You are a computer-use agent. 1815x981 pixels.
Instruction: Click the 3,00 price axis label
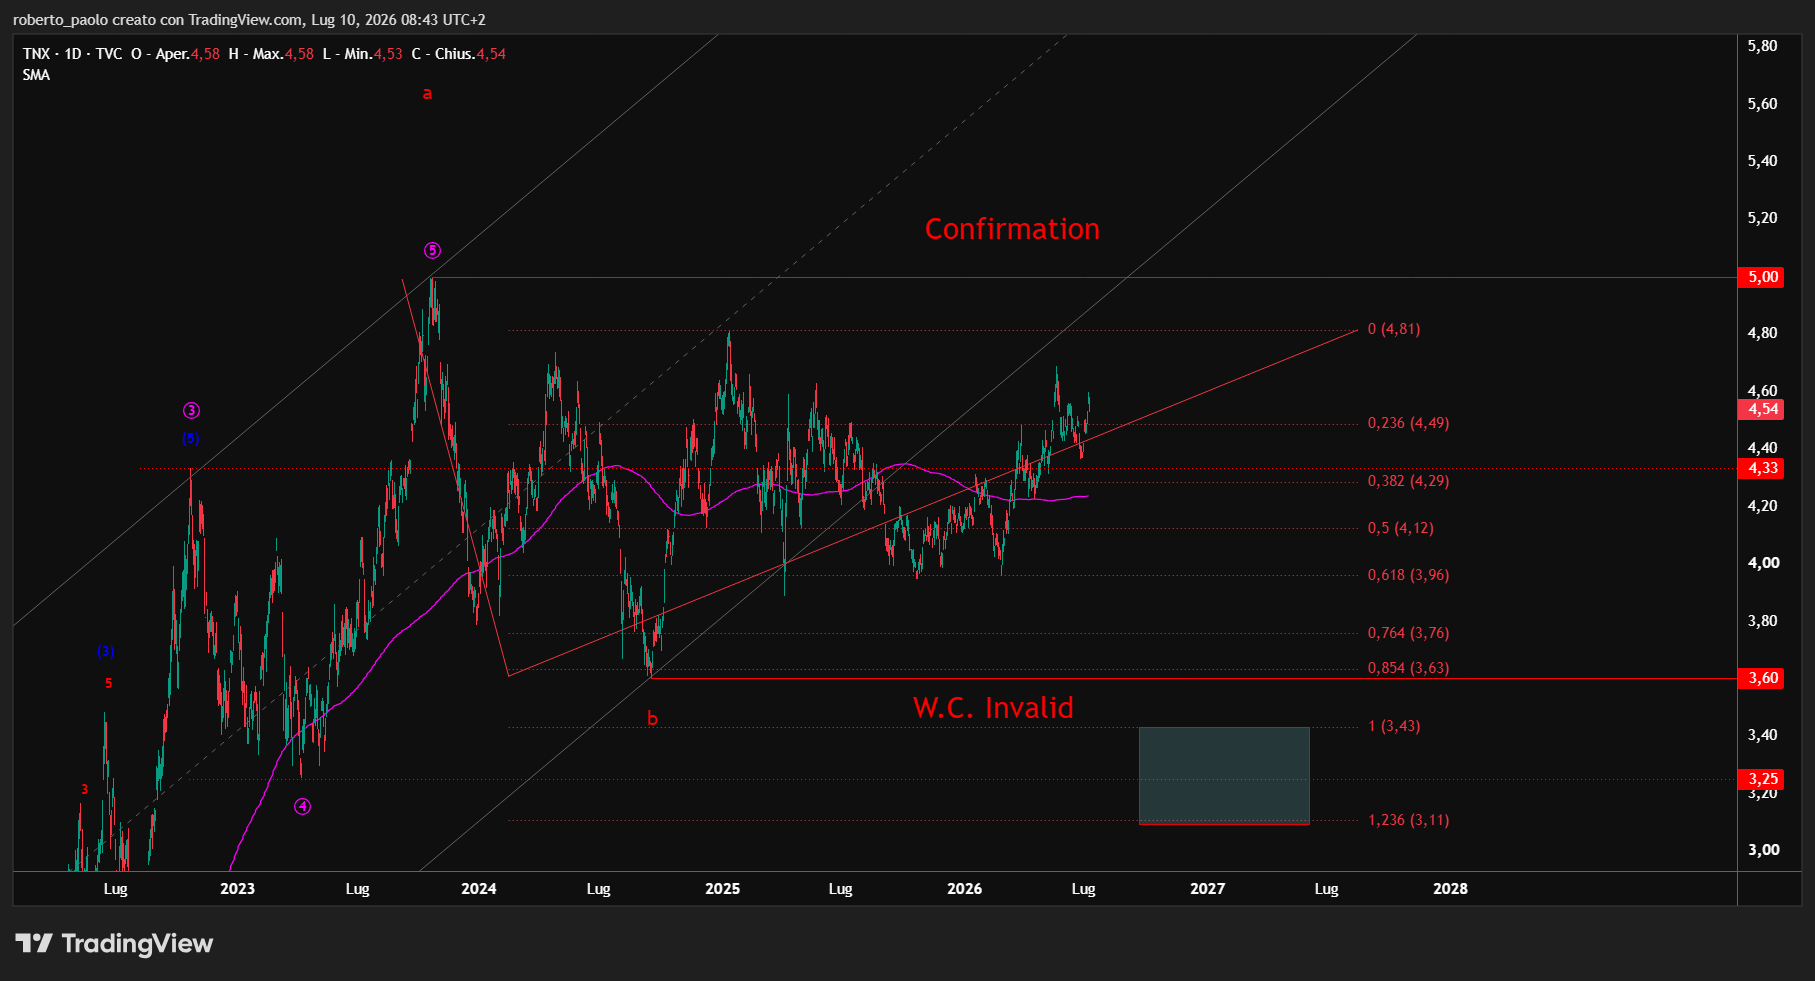click(x=1762, y=850)
